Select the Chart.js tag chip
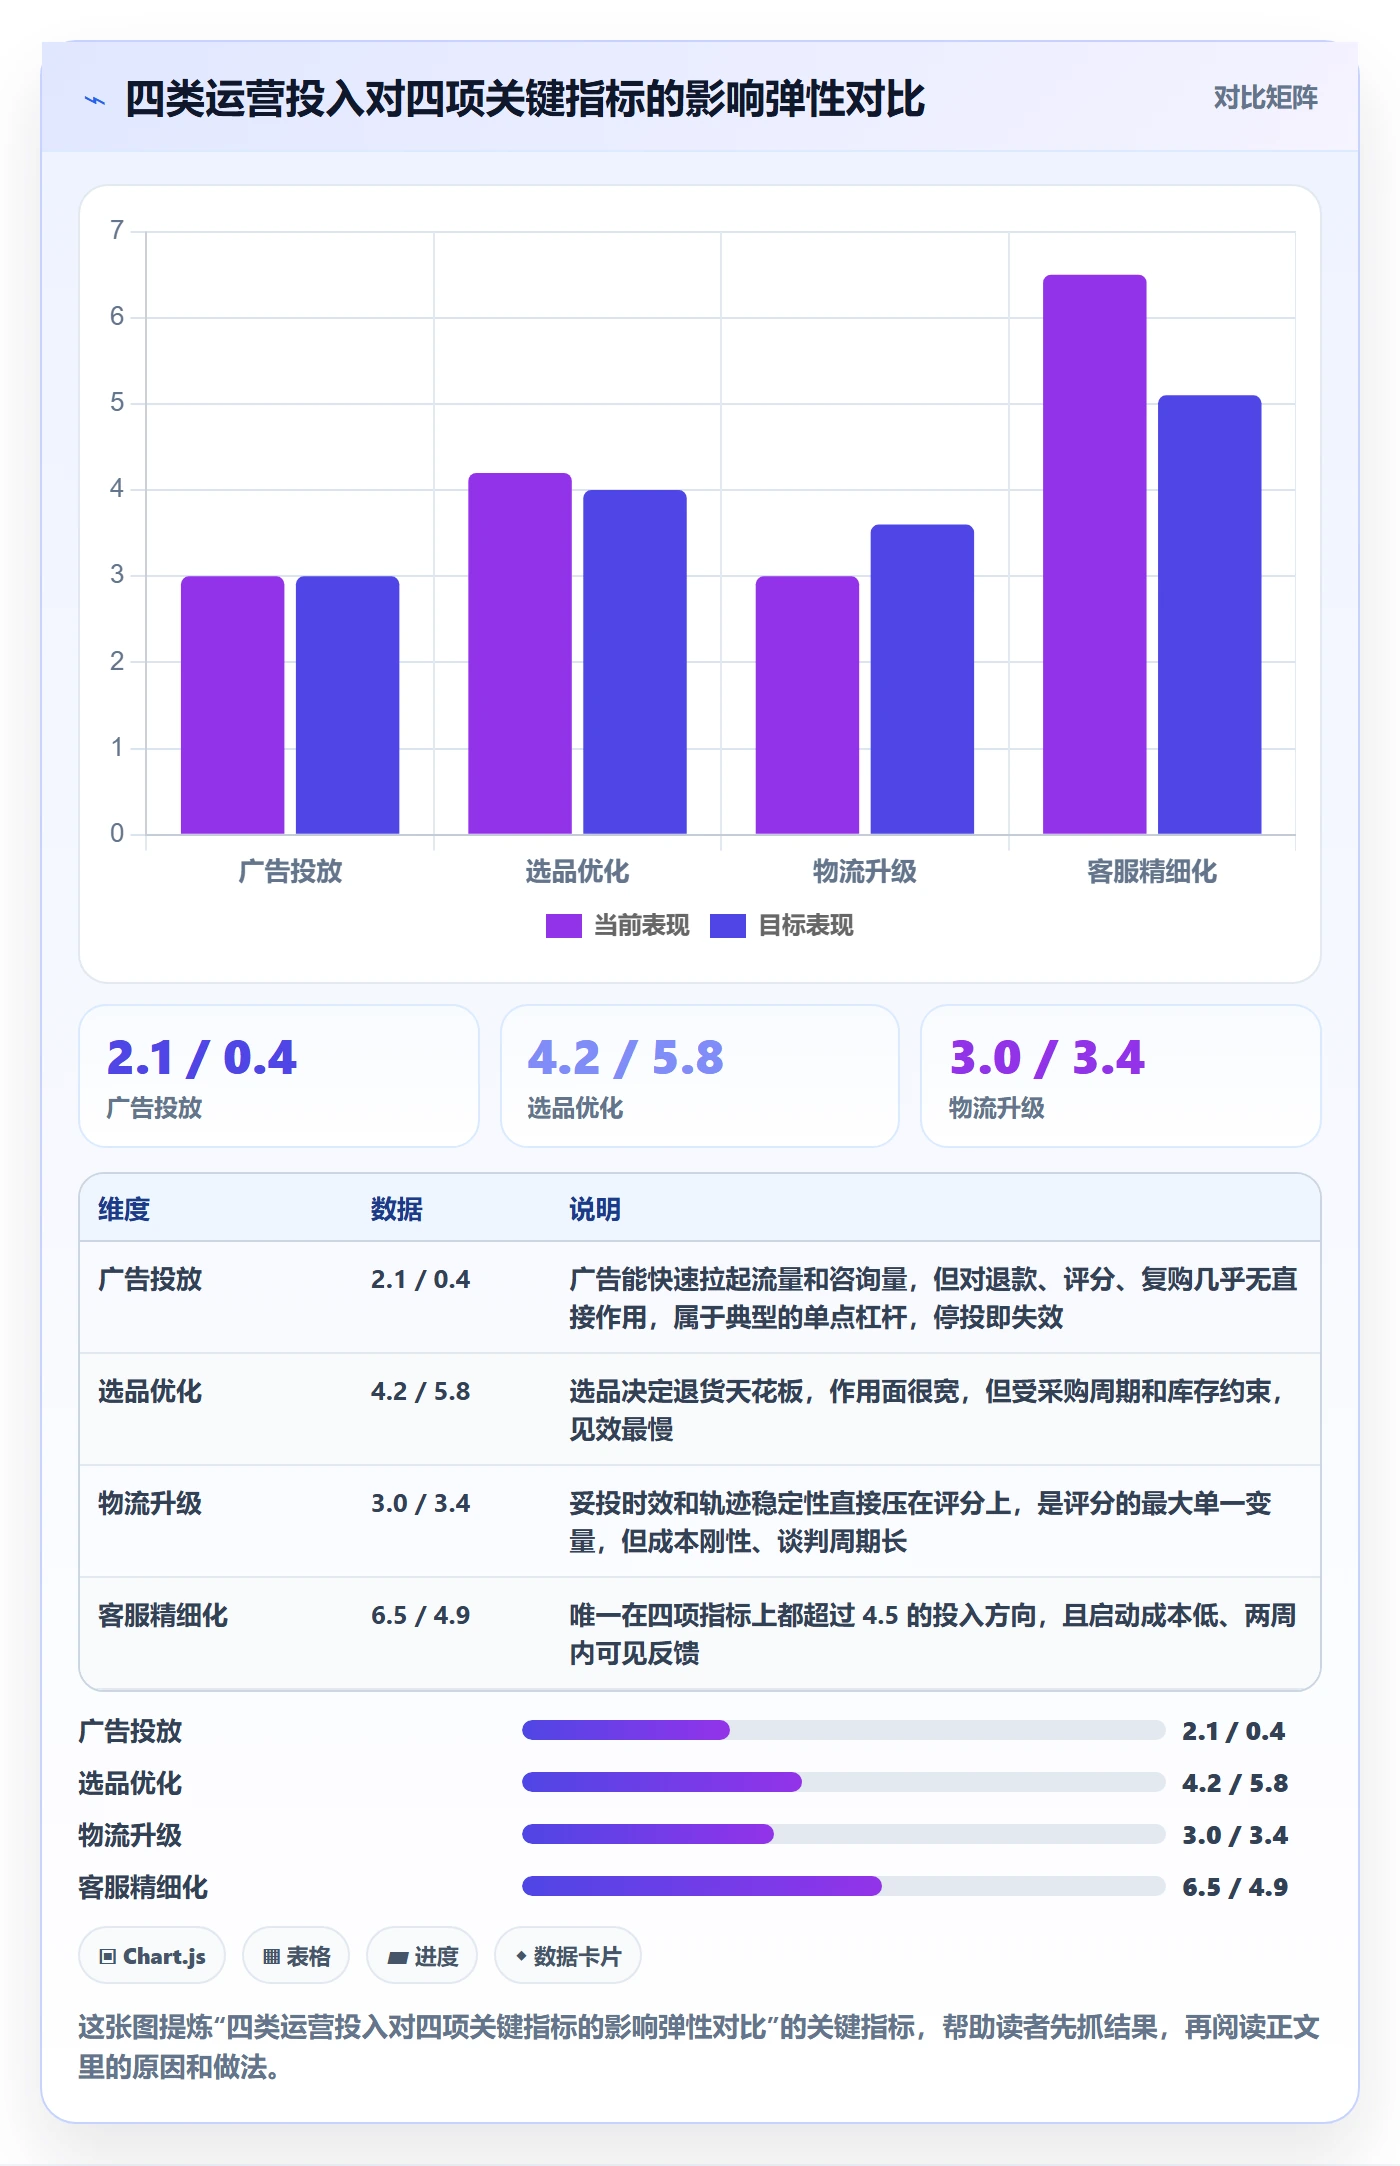The height and width of the screenshot is (2166, 1400). pos(152,1956)
